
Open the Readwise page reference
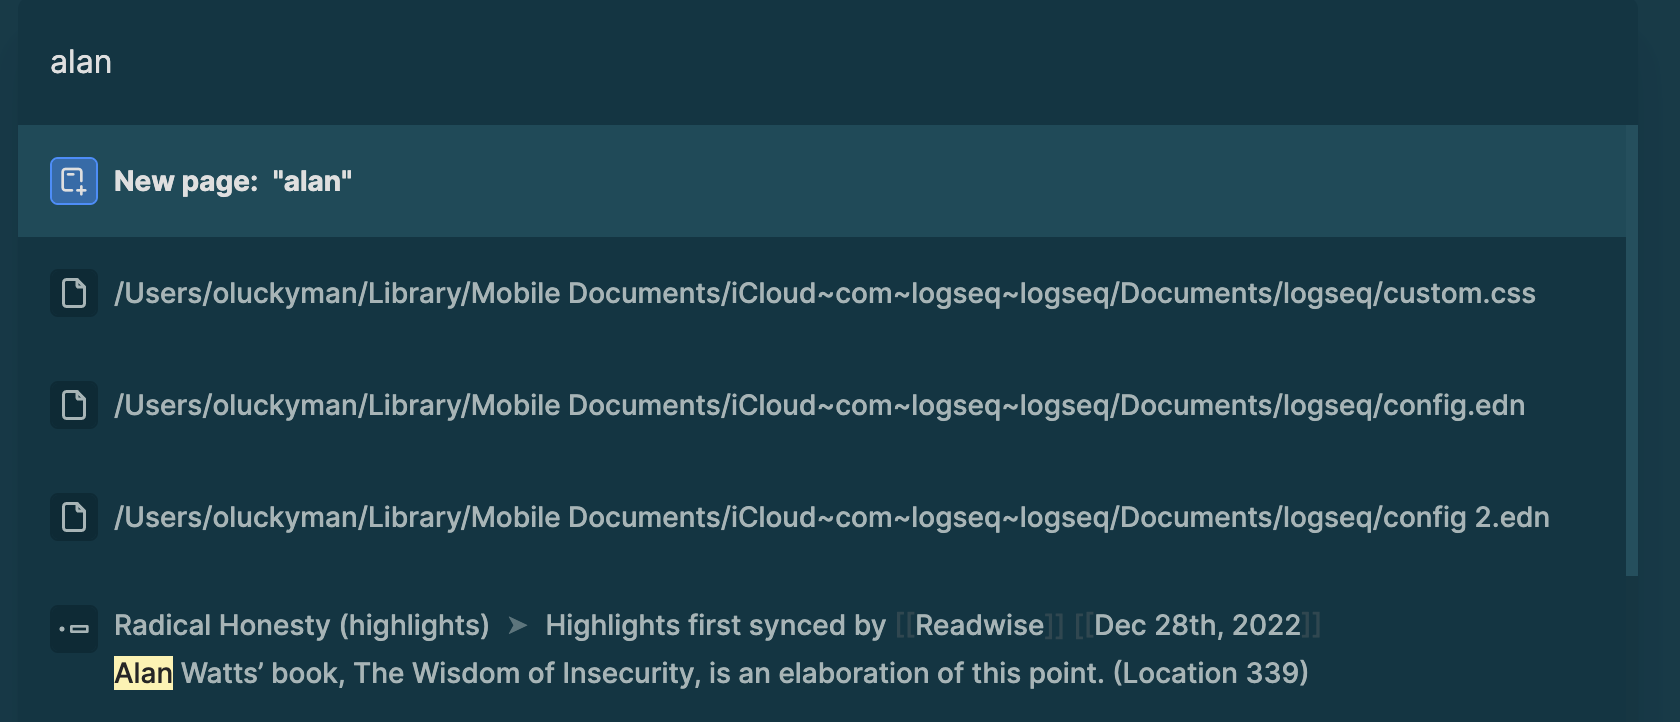(x=978, y=625)
